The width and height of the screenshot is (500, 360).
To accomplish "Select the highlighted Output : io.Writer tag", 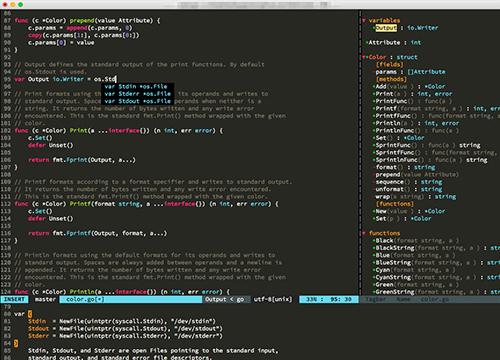I will click(x=407, y=28).
